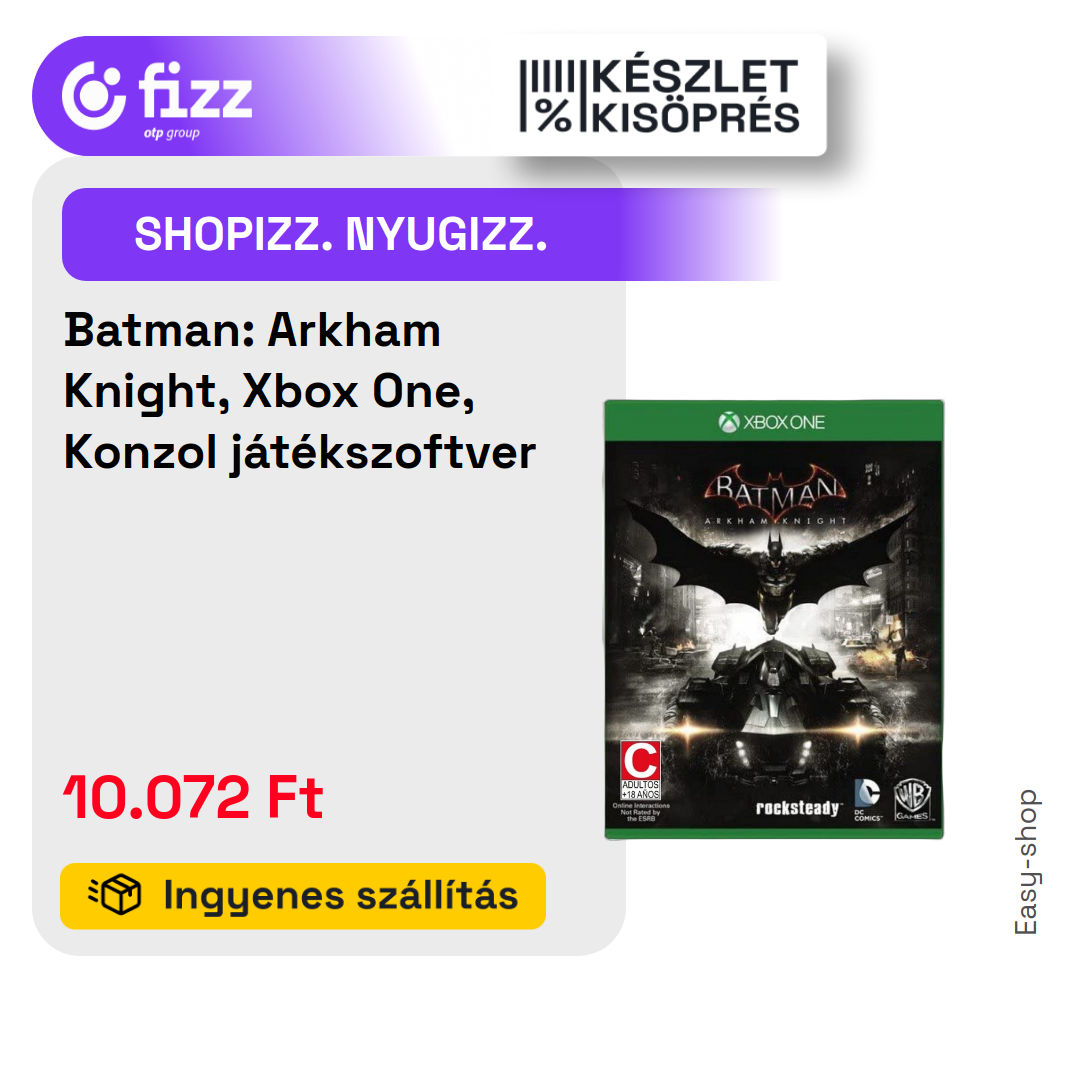Click the DC Comics logo
Viewport: 1080px width, 1080px height.
click(868, 800)
